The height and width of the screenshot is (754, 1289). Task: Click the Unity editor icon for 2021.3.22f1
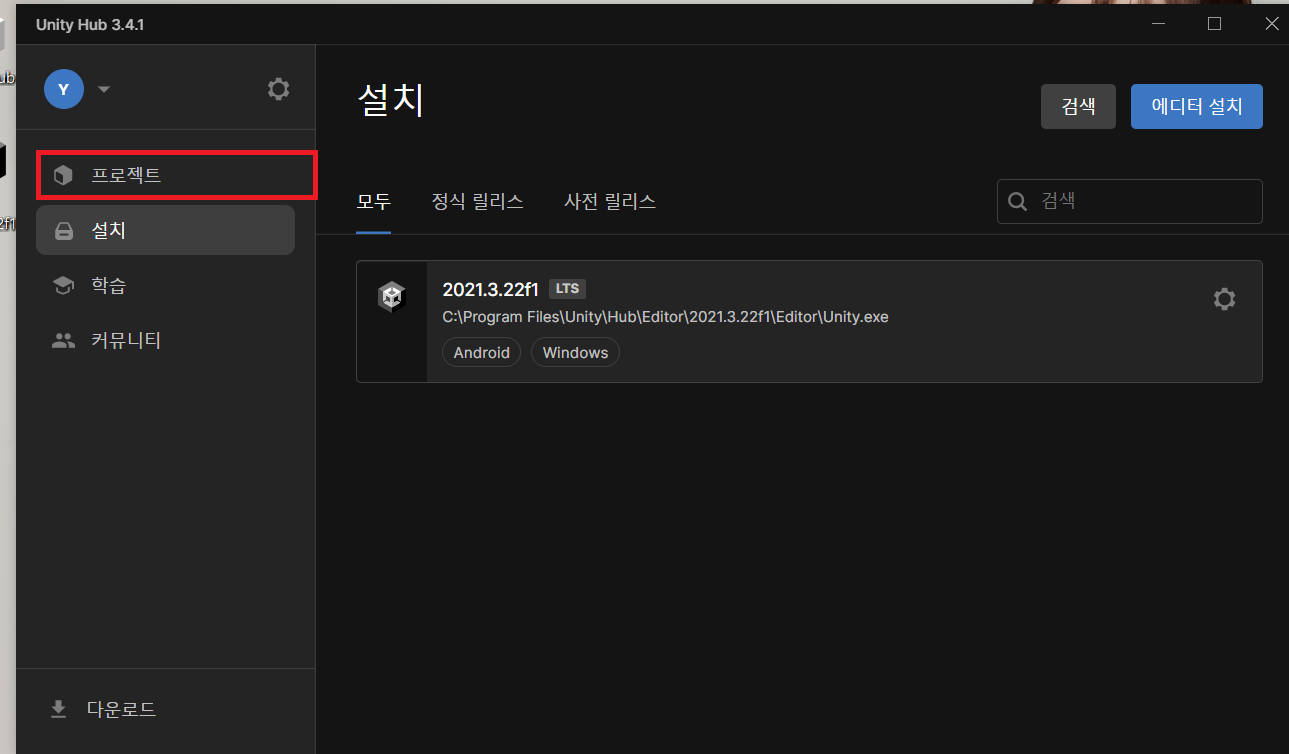391,297
